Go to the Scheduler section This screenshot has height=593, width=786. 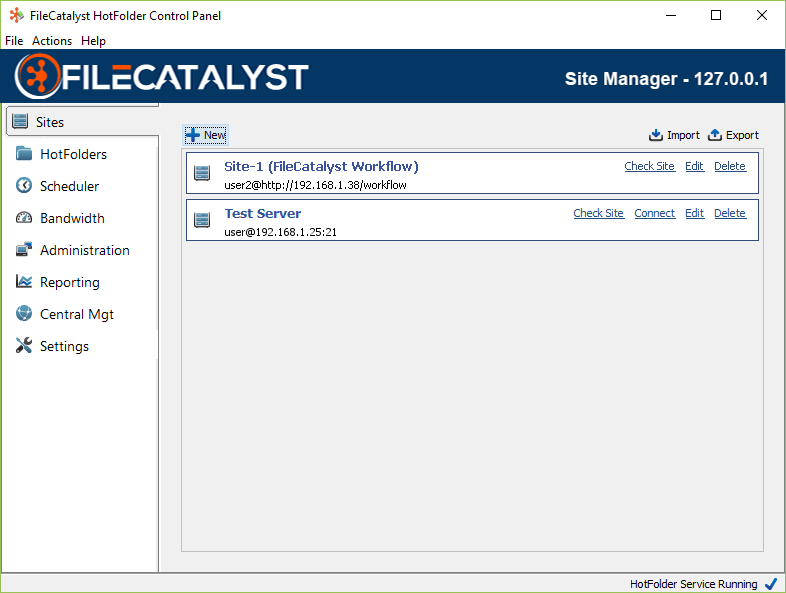[69, 186]
